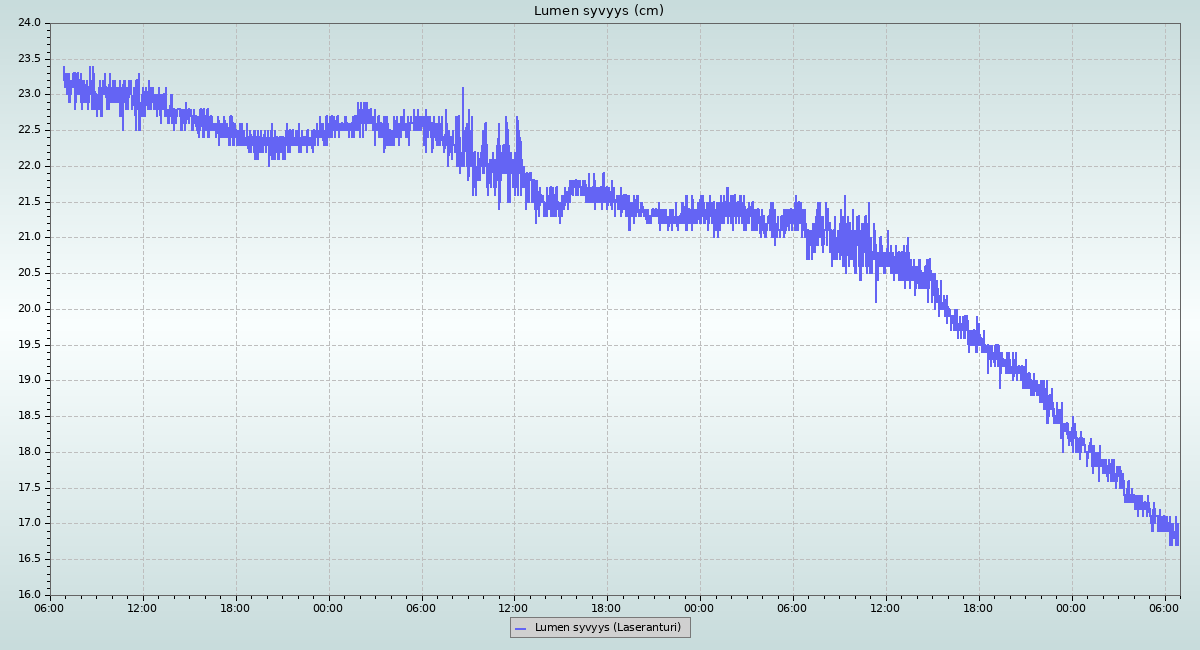The image size is (1200, 650).
Task: Click the 16.0 y-axis label at bottom
Action: click(x=29, y=595)
